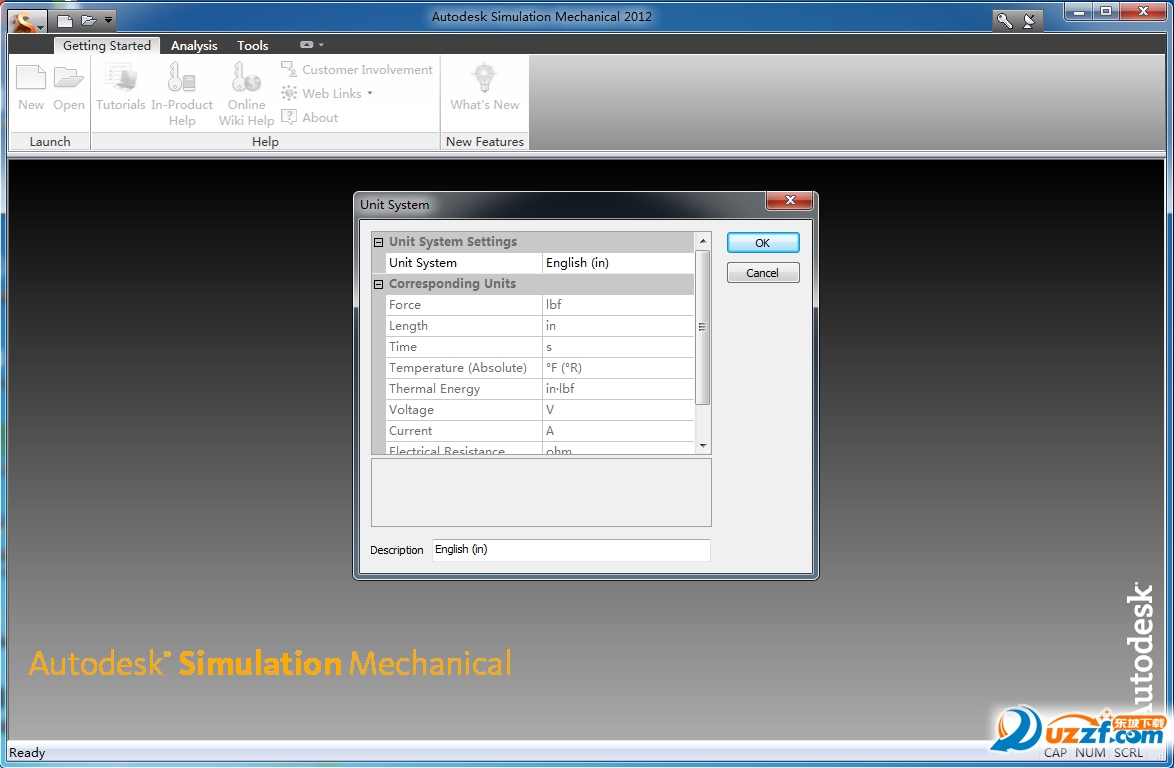1174x768 pixels.
Task: Click the Open icon in the Launch panel
Action: [69, 88]
